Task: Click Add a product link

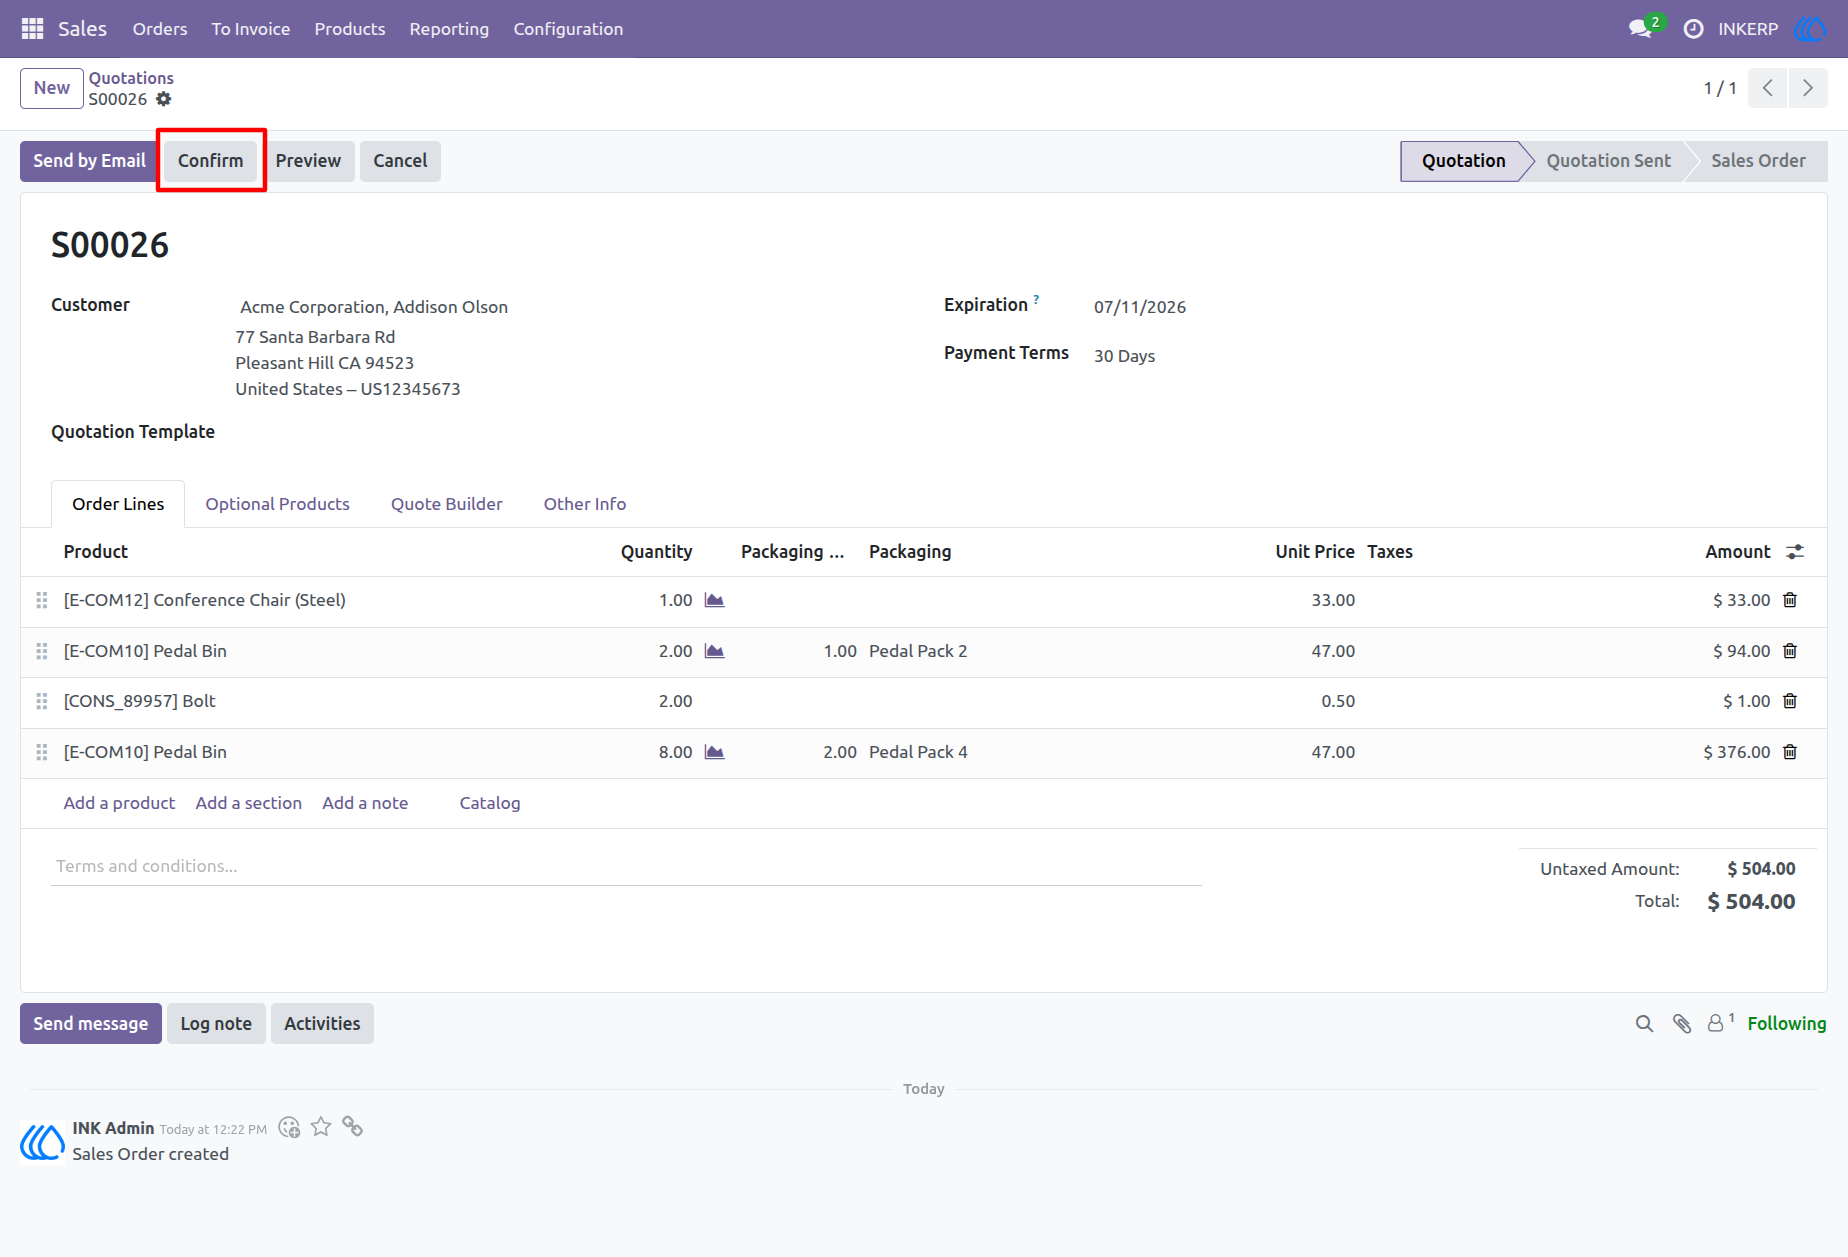Action: click(119, 803)
